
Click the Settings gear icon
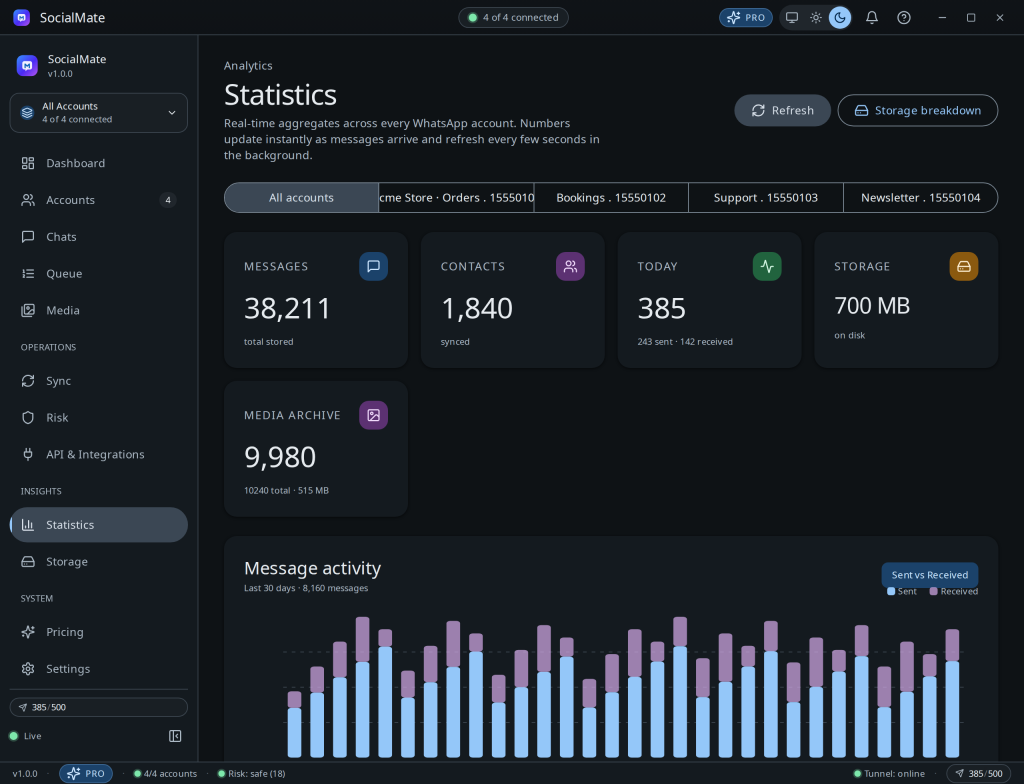(28, 668)
